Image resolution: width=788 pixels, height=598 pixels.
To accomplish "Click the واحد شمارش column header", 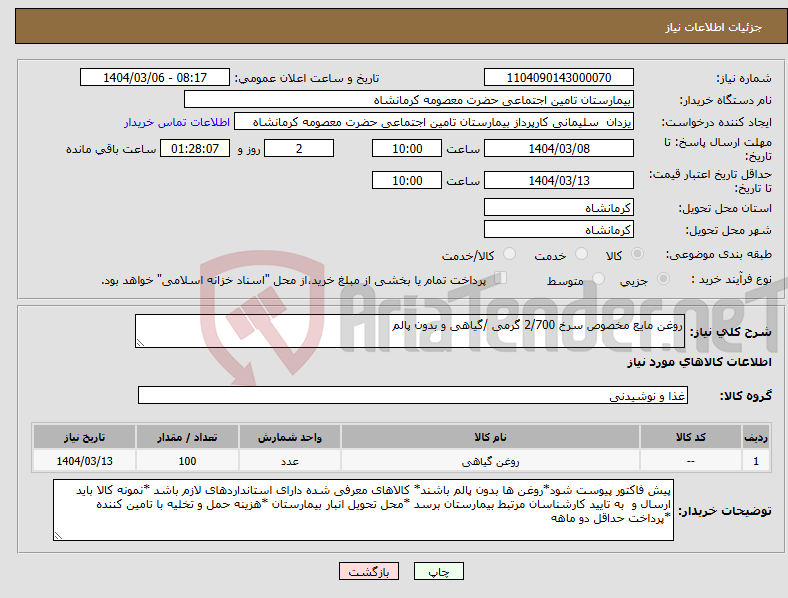I will click(290, 437).
